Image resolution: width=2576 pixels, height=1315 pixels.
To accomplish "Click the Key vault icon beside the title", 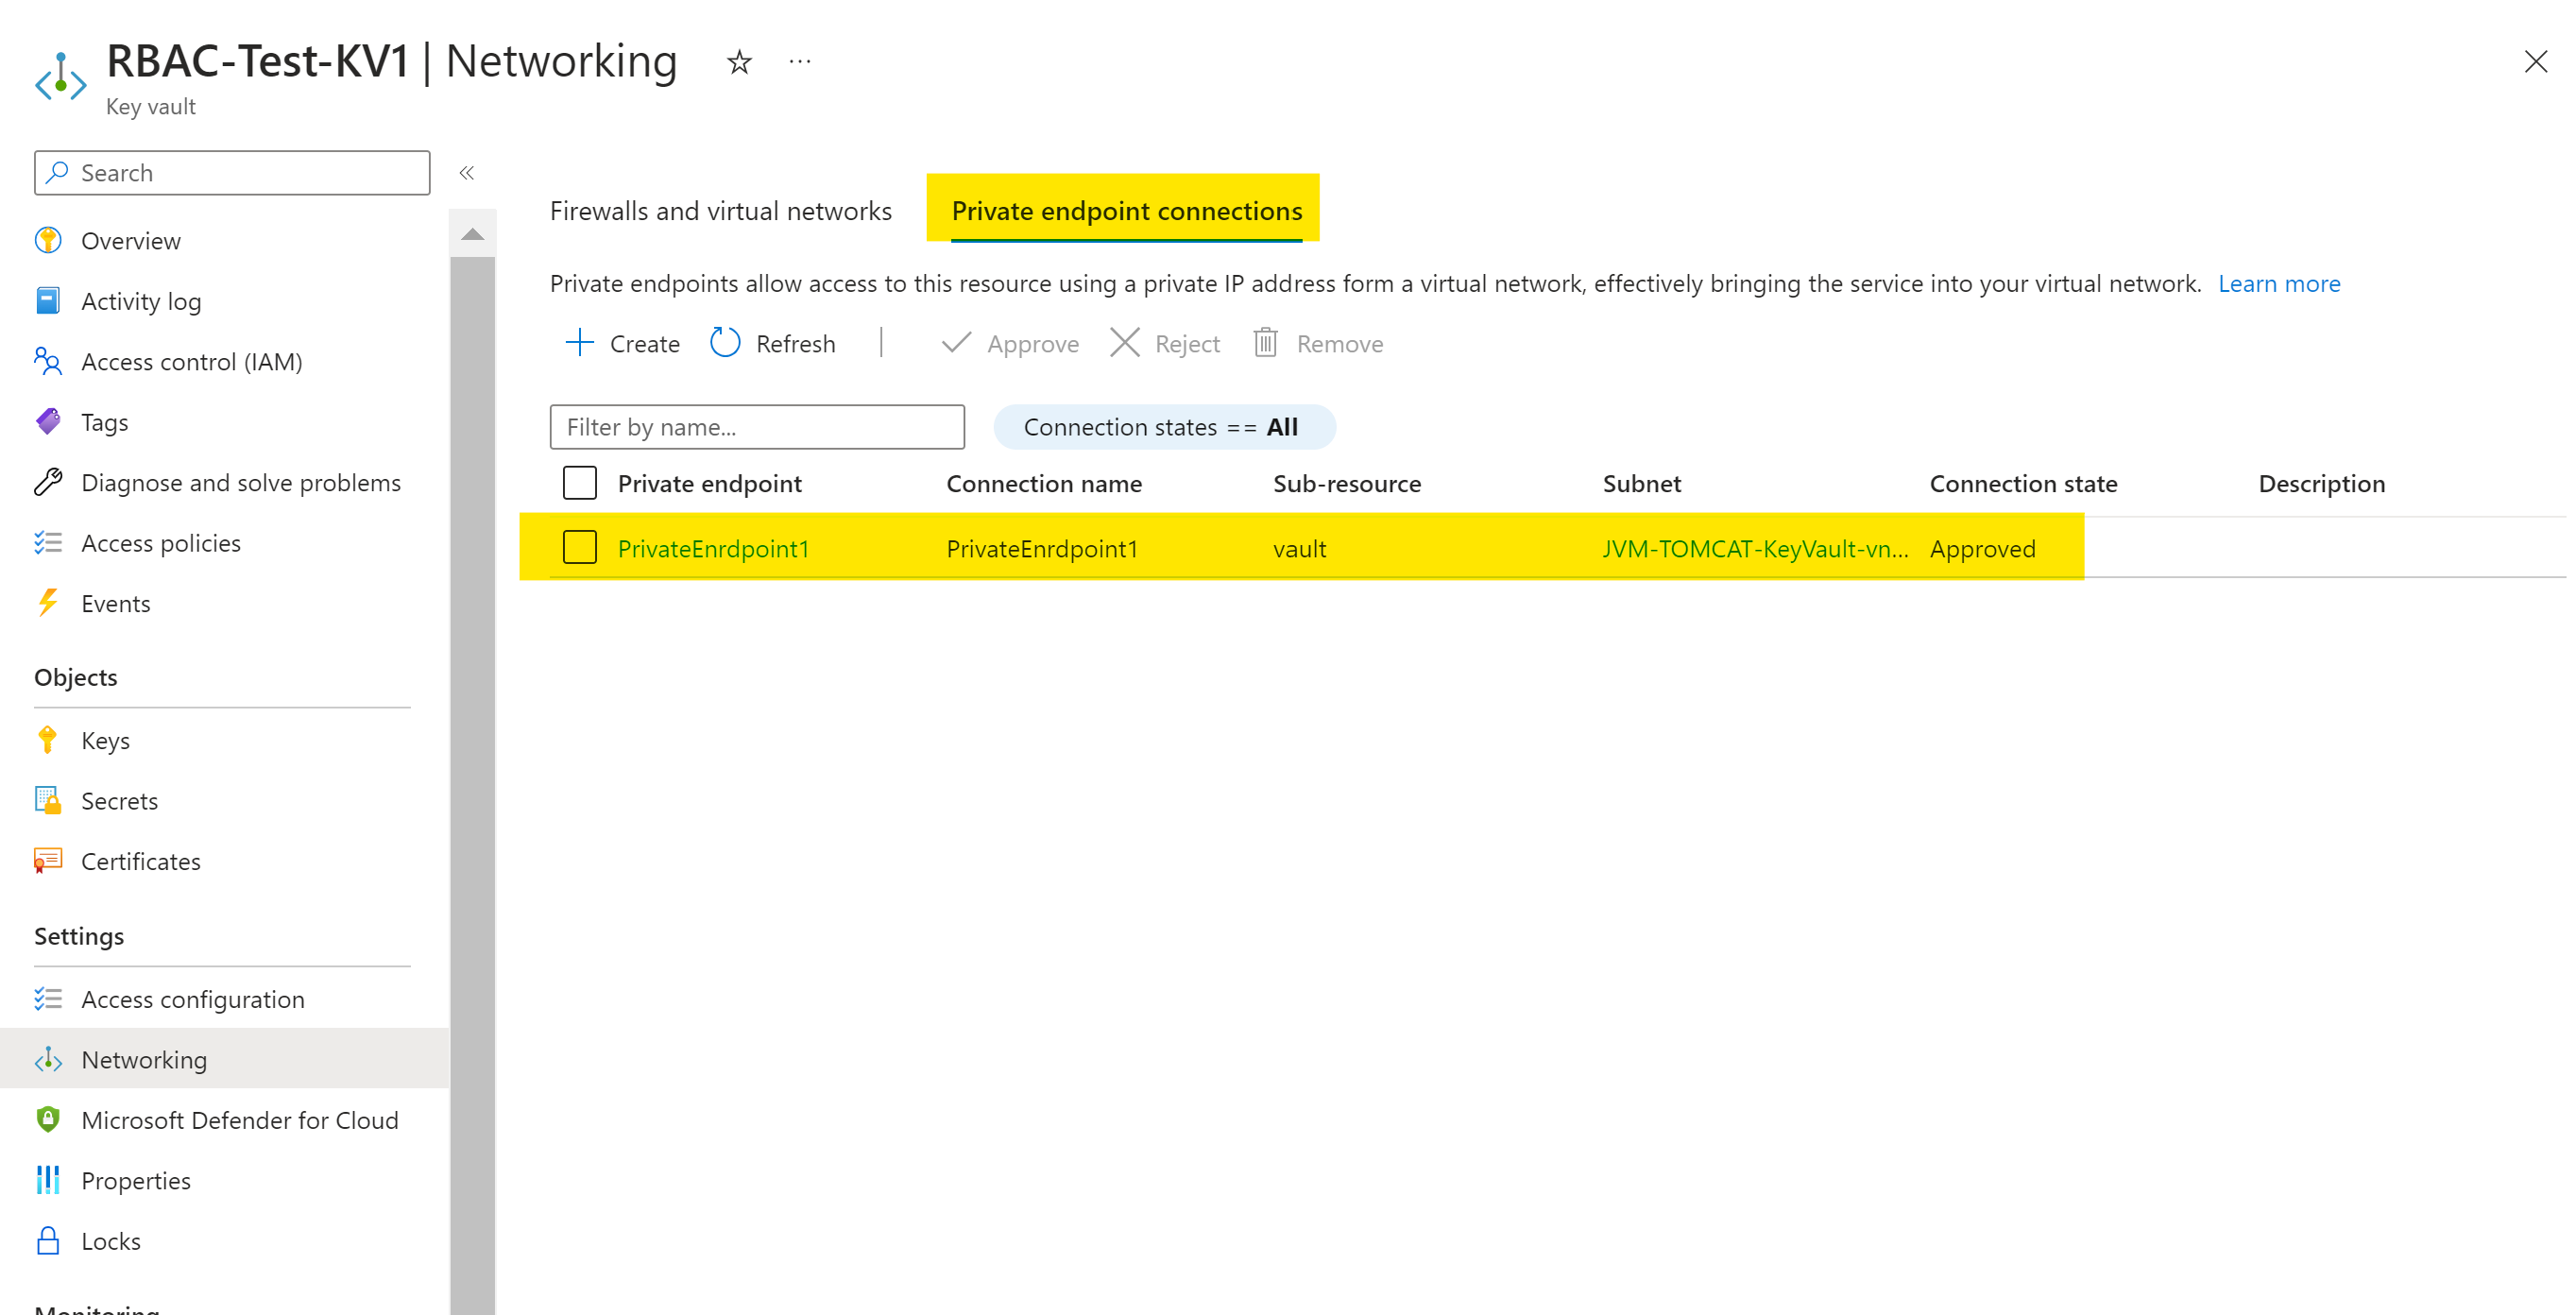I will coord(60,77).
